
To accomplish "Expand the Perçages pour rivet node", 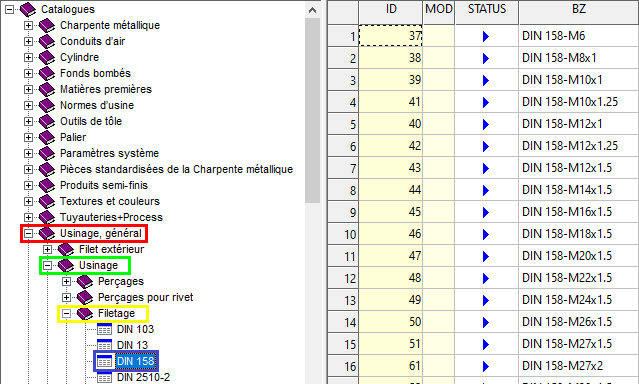I will tap(66, 298).
